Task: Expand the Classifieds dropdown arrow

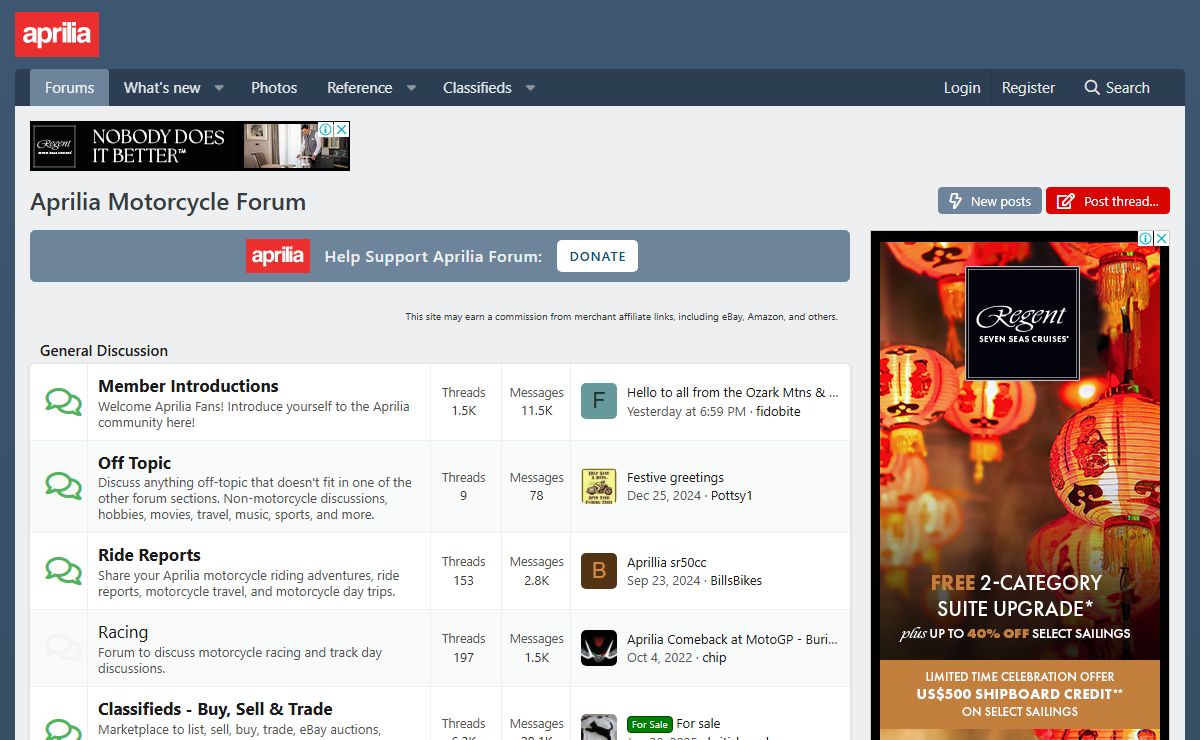Action: (x=530, y=88)
